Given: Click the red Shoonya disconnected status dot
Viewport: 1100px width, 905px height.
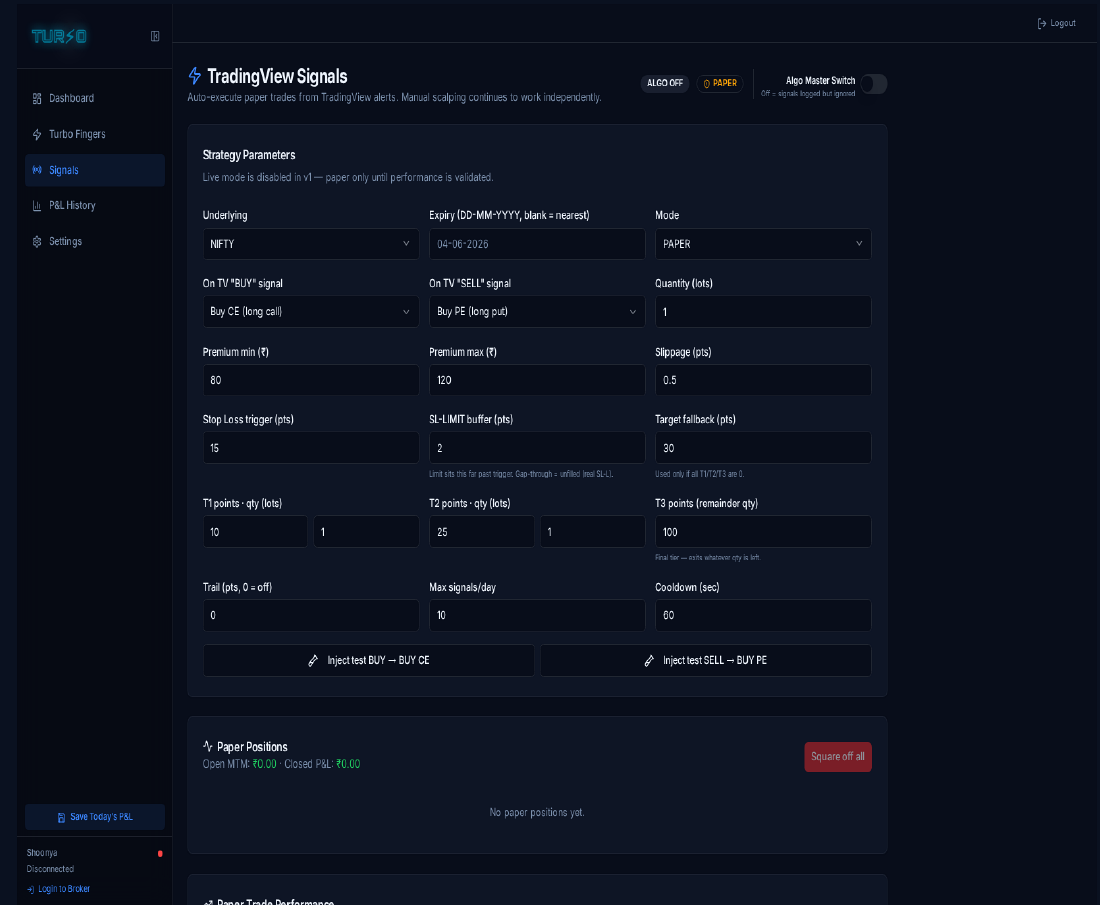Looking at the screenshot, I should click(x=160, y=854).
